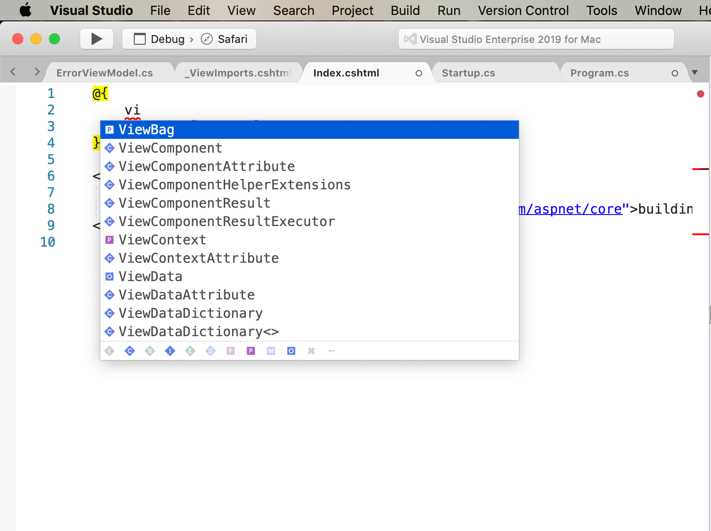Viewport: 711px width, 531px height.
Task: Click the red error indicator dot at editor top-right
Action: [x=701, y=94]
